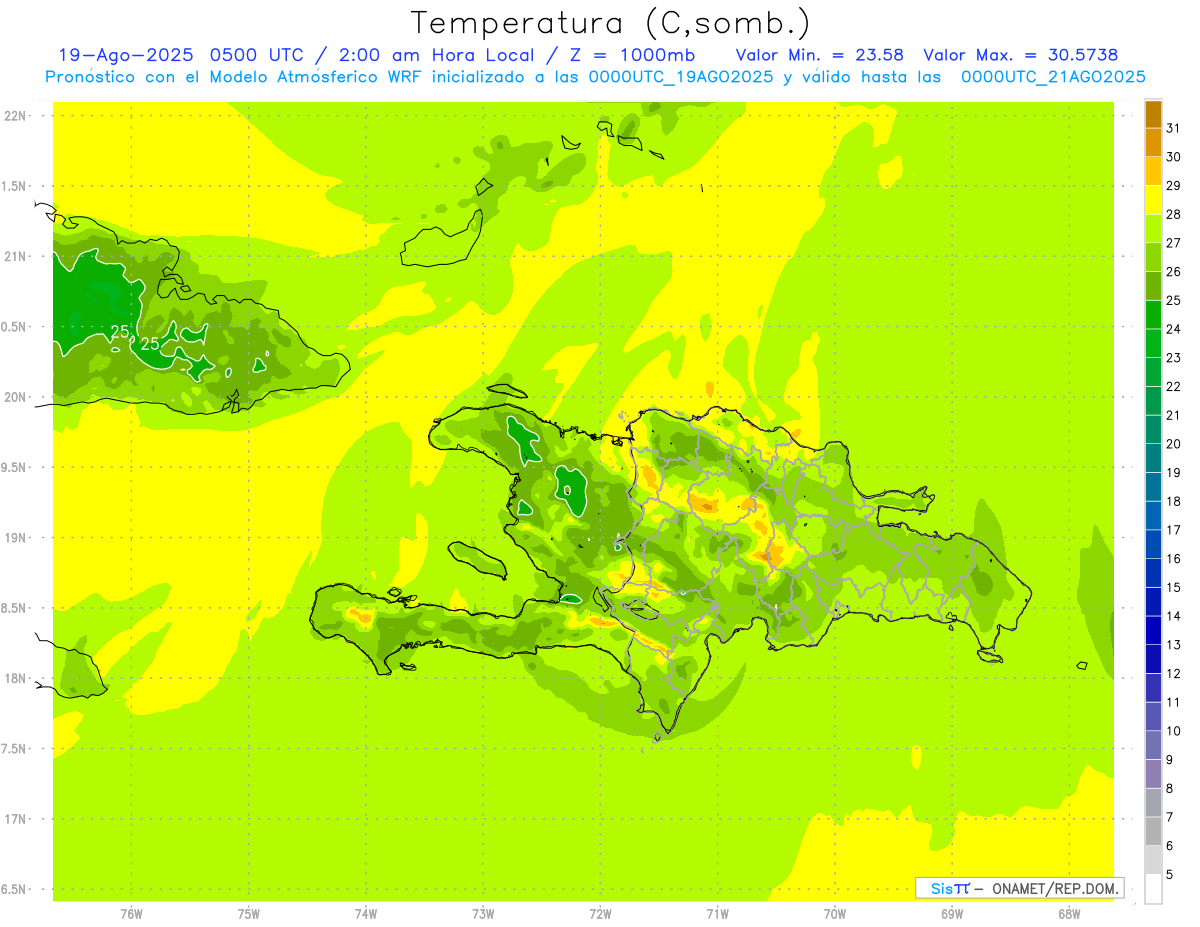1200x927 pixels.
Task: Click the green legend swatch between 24 and 25
Action: coord(1153,314)
